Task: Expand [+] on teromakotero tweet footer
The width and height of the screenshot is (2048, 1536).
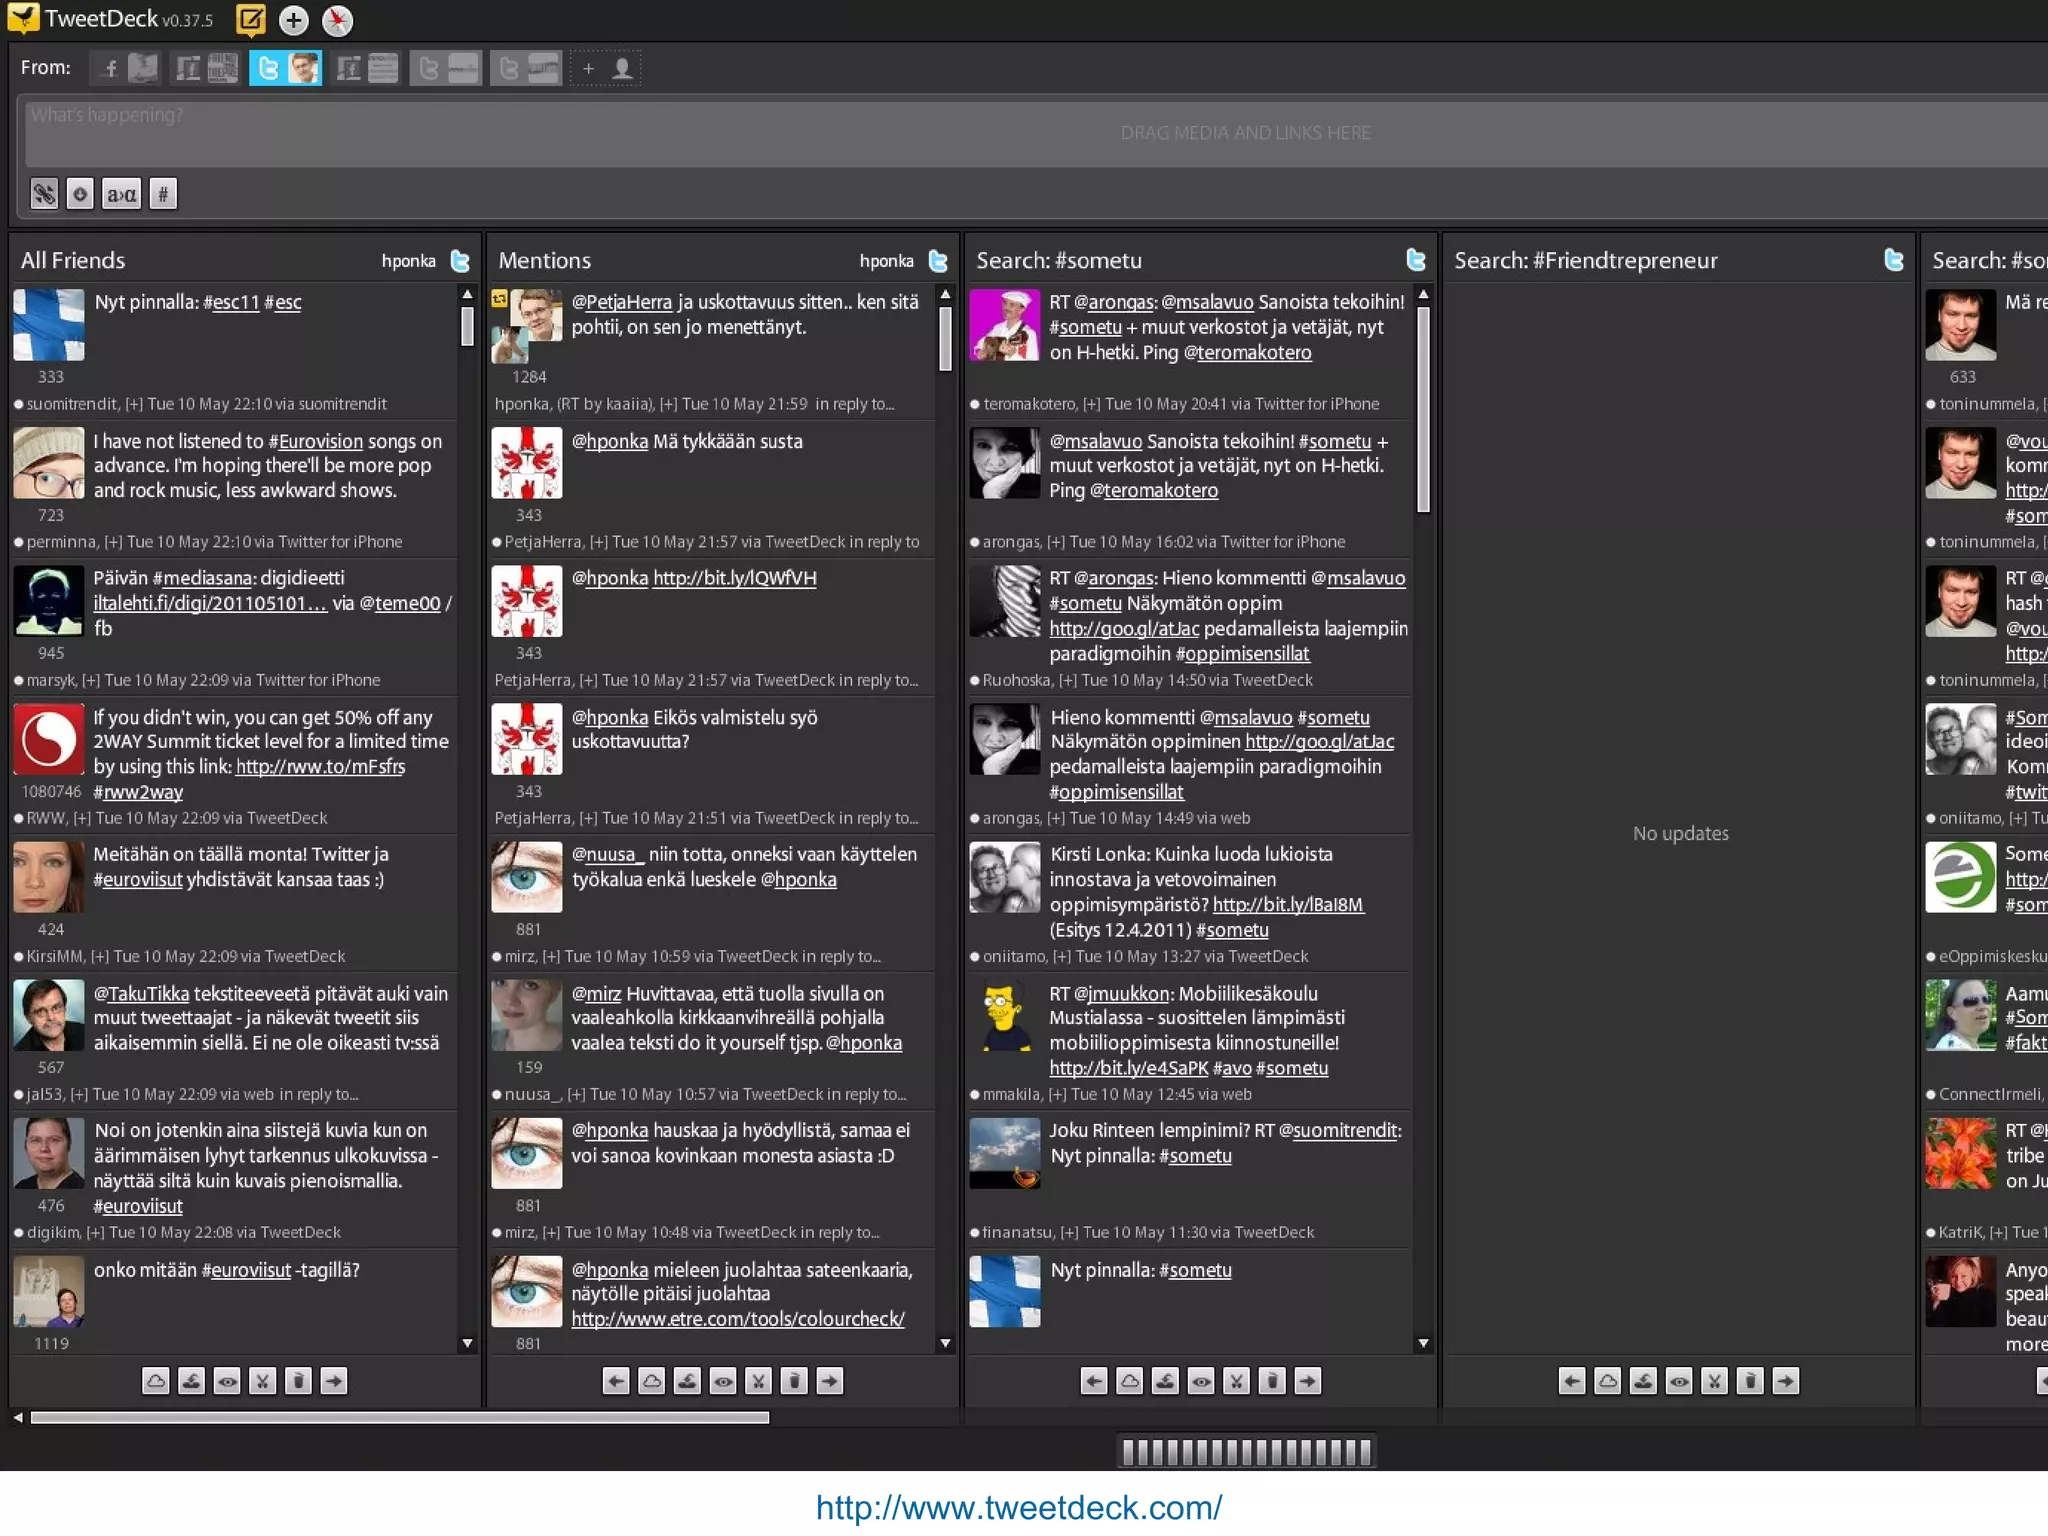Action: pos(1091,404)
